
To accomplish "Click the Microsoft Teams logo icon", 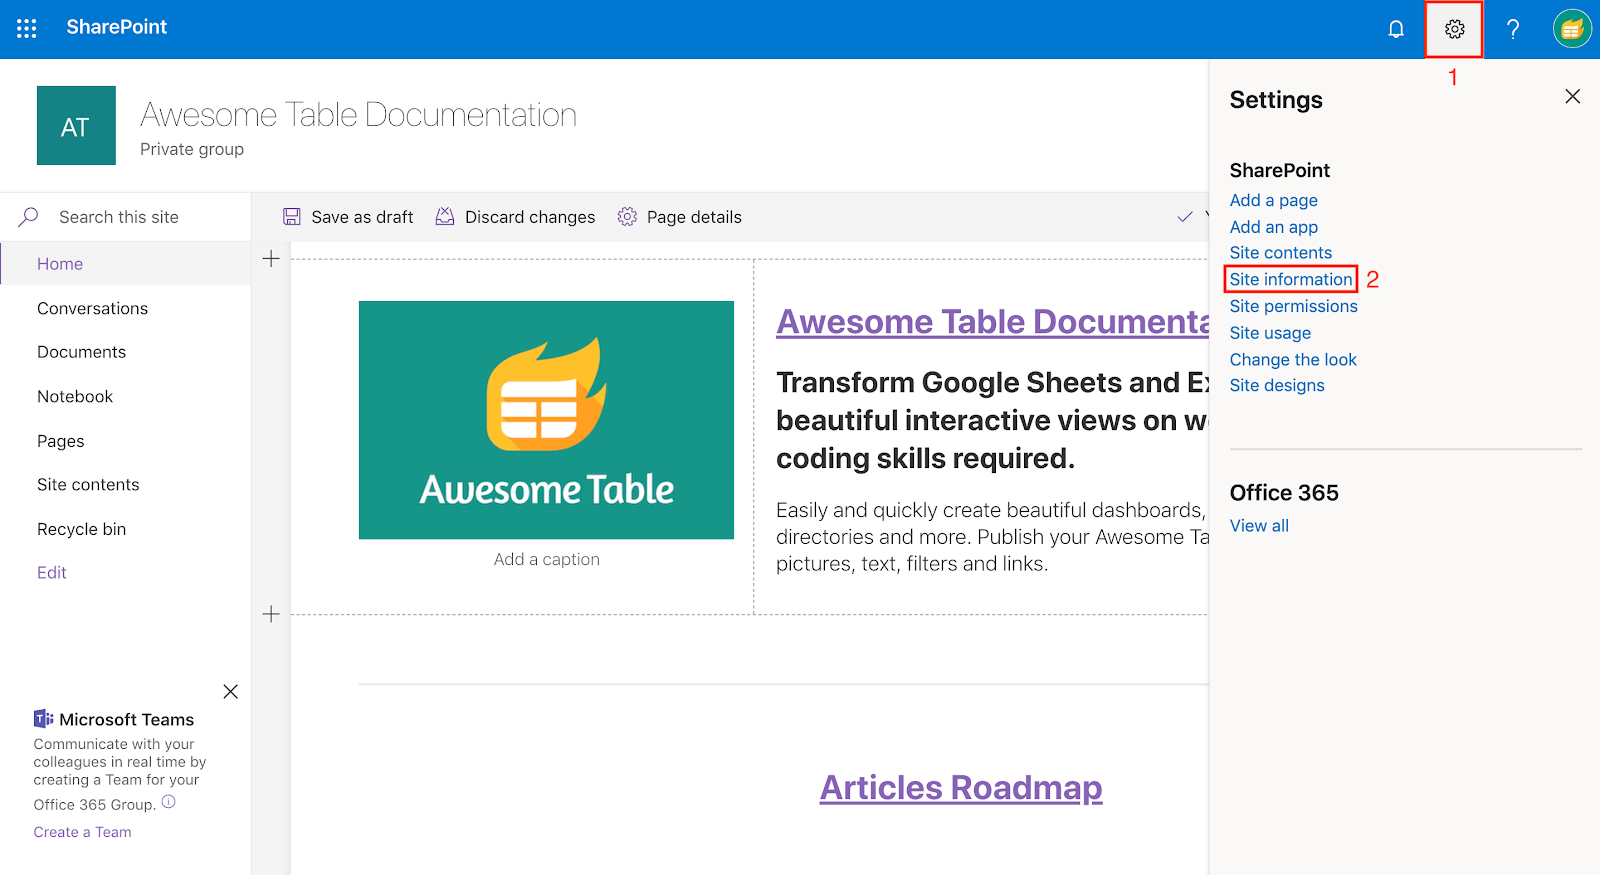I will pos(43,719).
